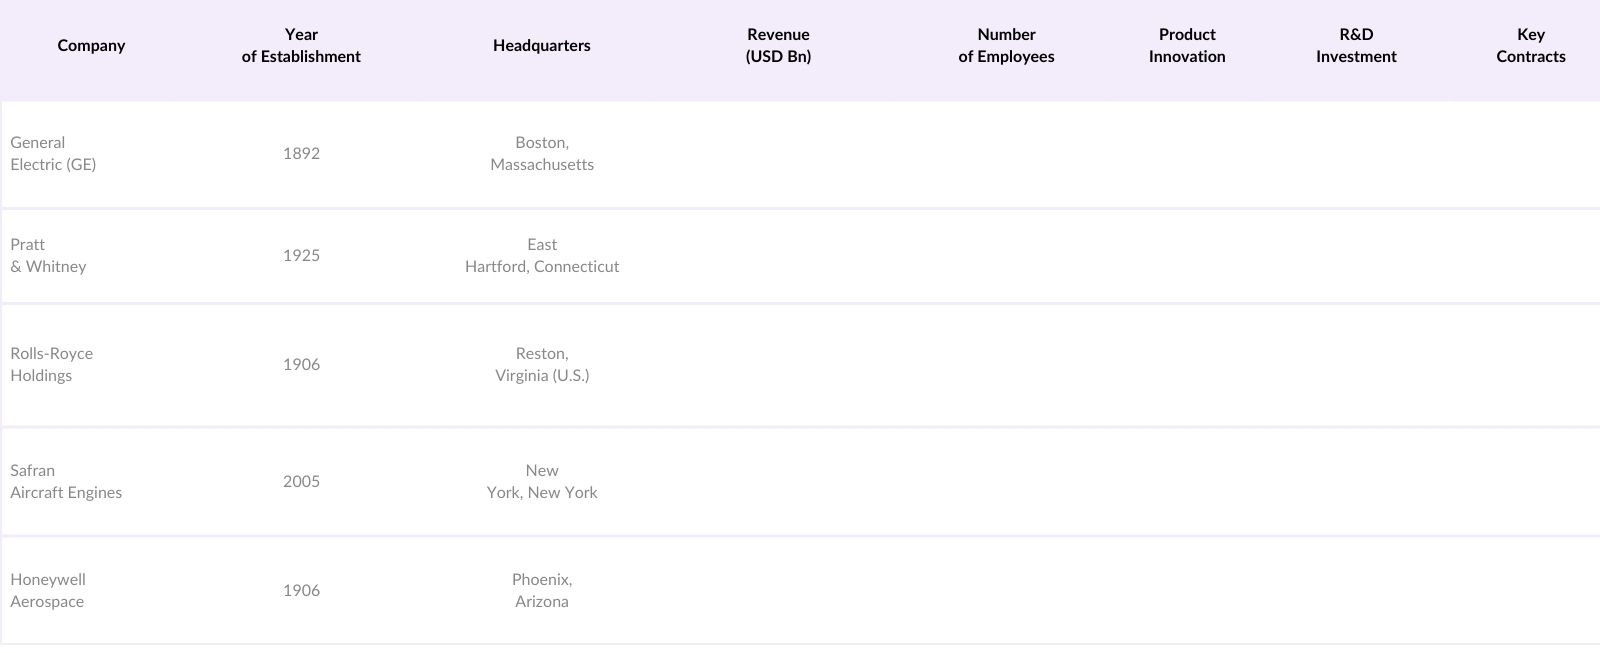Click the Company column header
Screen dimensions: 1600x653
91,46
